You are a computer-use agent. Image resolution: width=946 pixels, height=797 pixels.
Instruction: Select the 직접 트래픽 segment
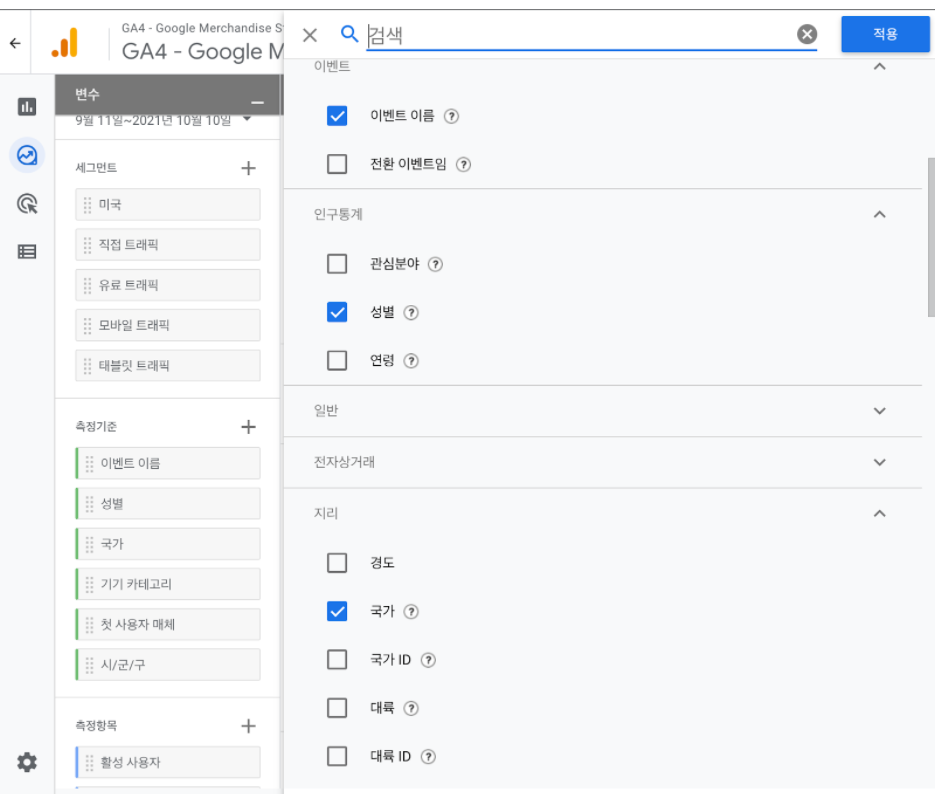pyautogui.click(x=168, y=244)
